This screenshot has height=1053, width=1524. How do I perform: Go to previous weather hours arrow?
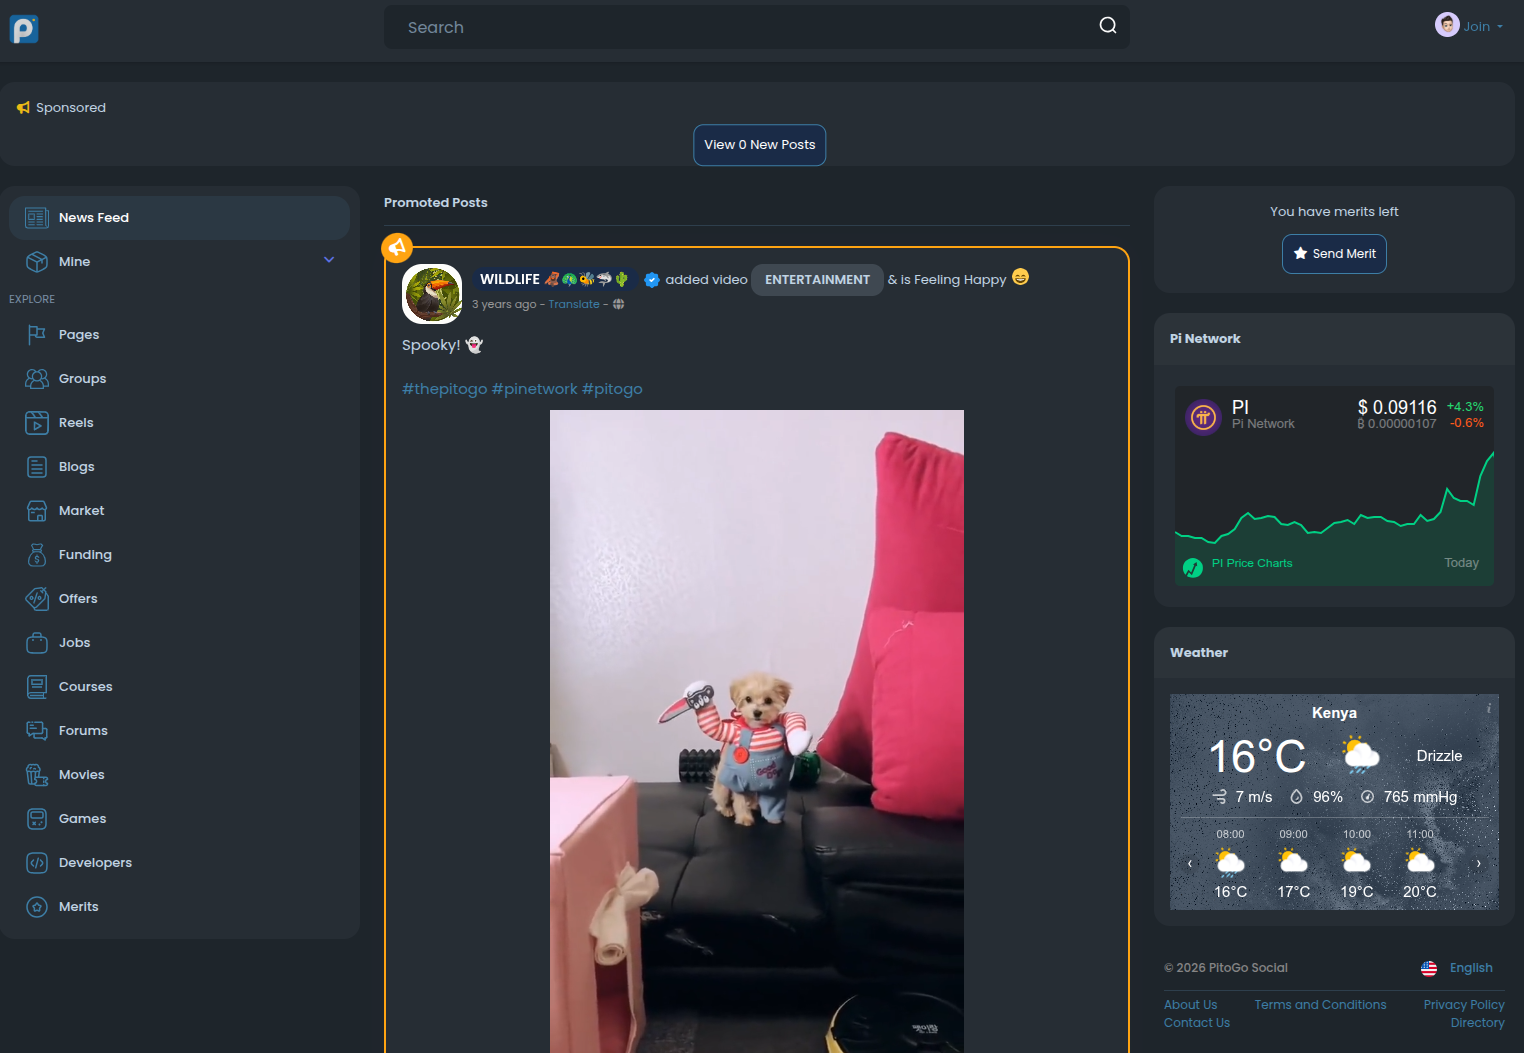coord(1190,863)
